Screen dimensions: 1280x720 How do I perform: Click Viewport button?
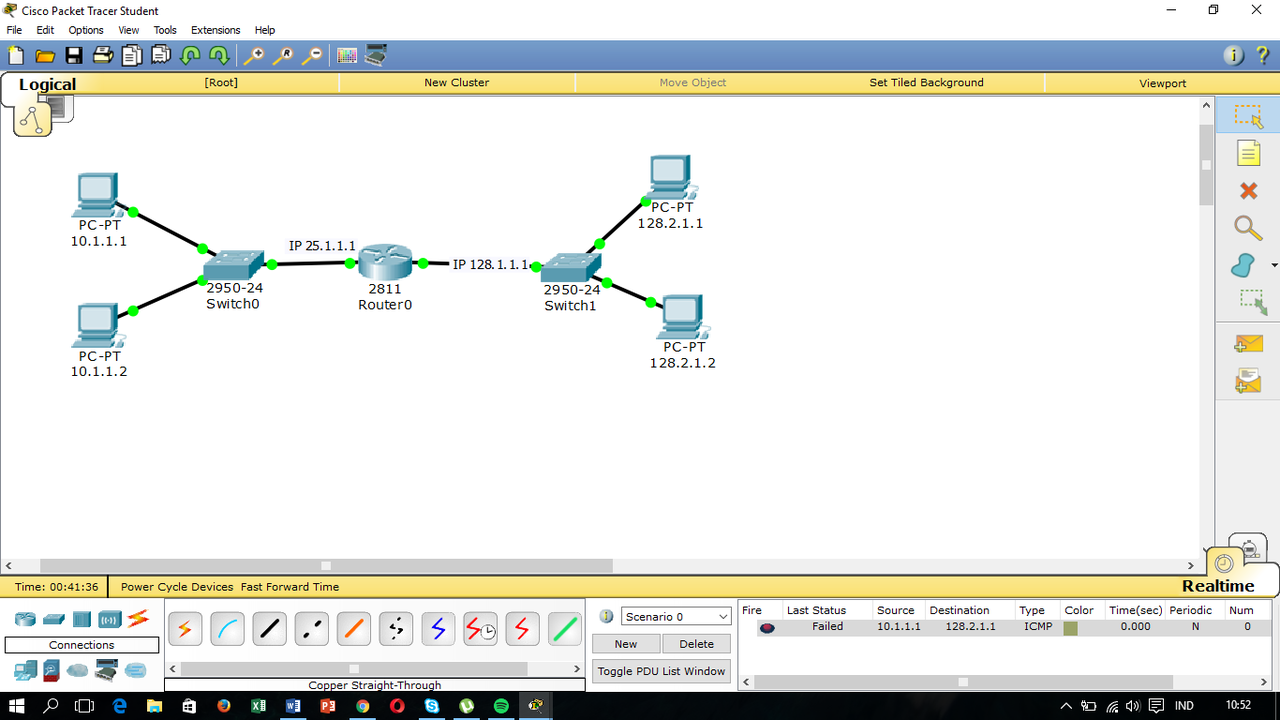(x=1163, y=83)
